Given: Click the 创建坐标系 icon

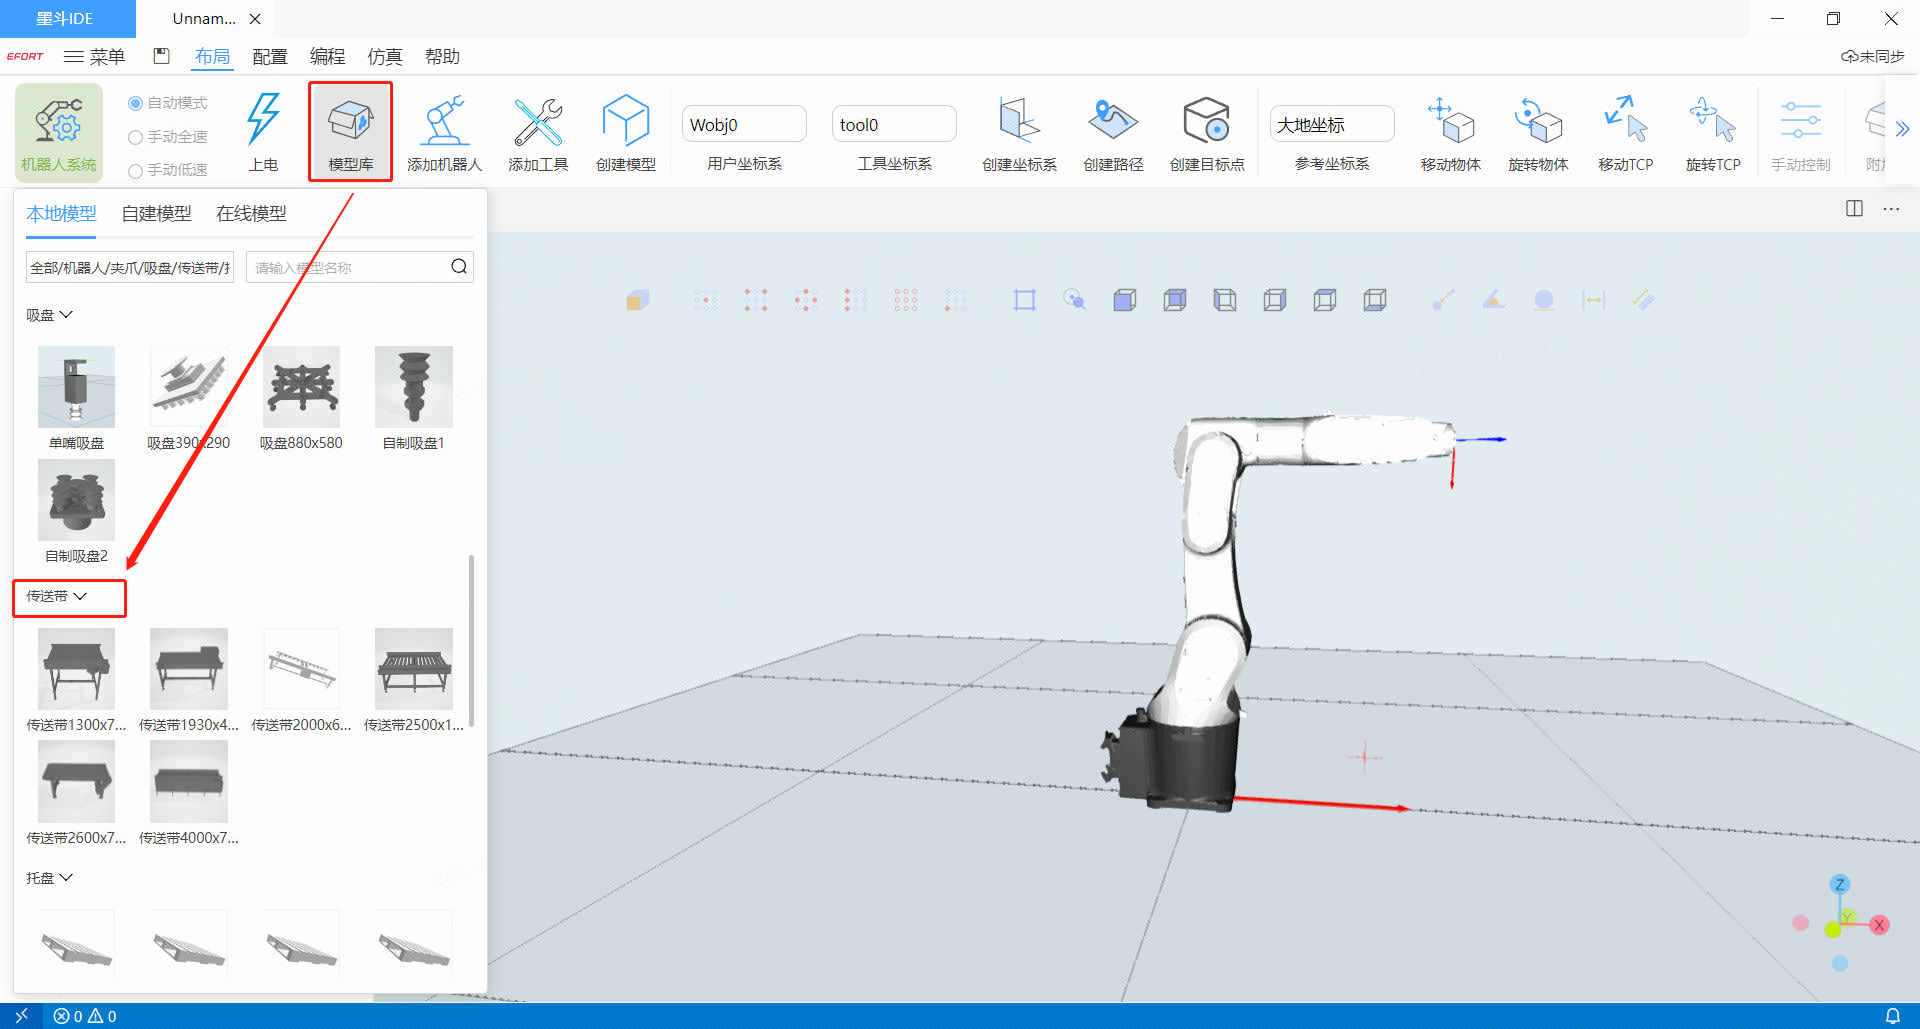Looking at the screenshot, I should click(x=1019, y=123).
